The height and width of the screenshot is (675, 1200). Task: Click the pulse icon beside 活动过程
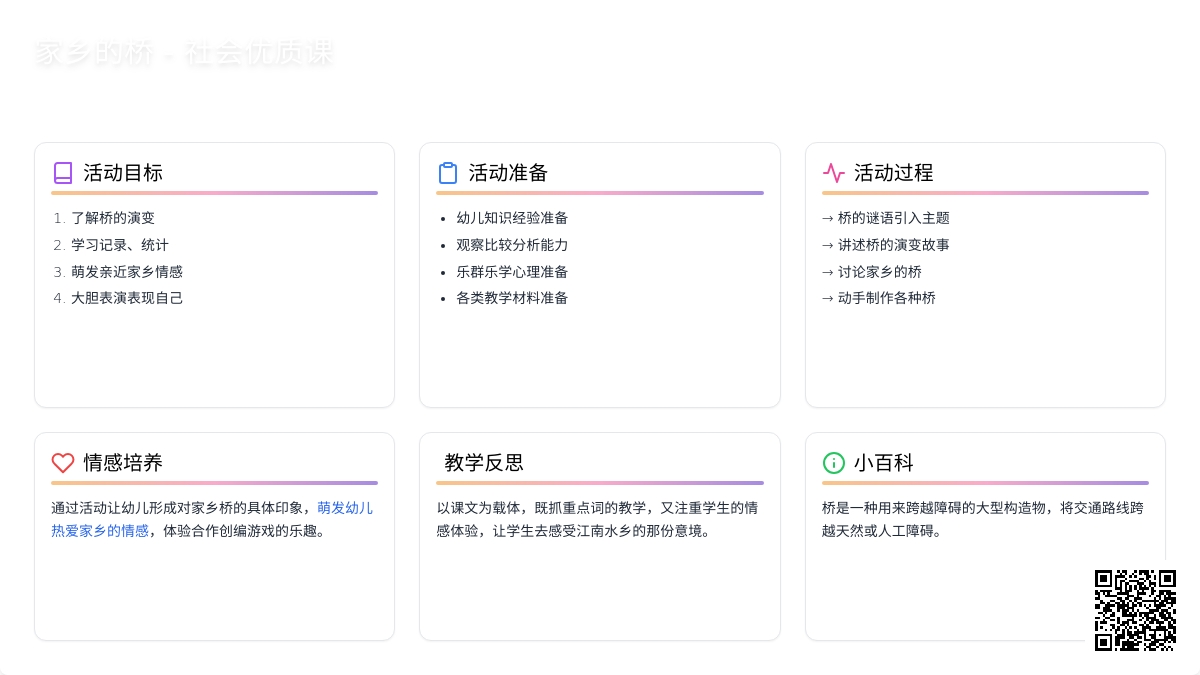[834, 173]
